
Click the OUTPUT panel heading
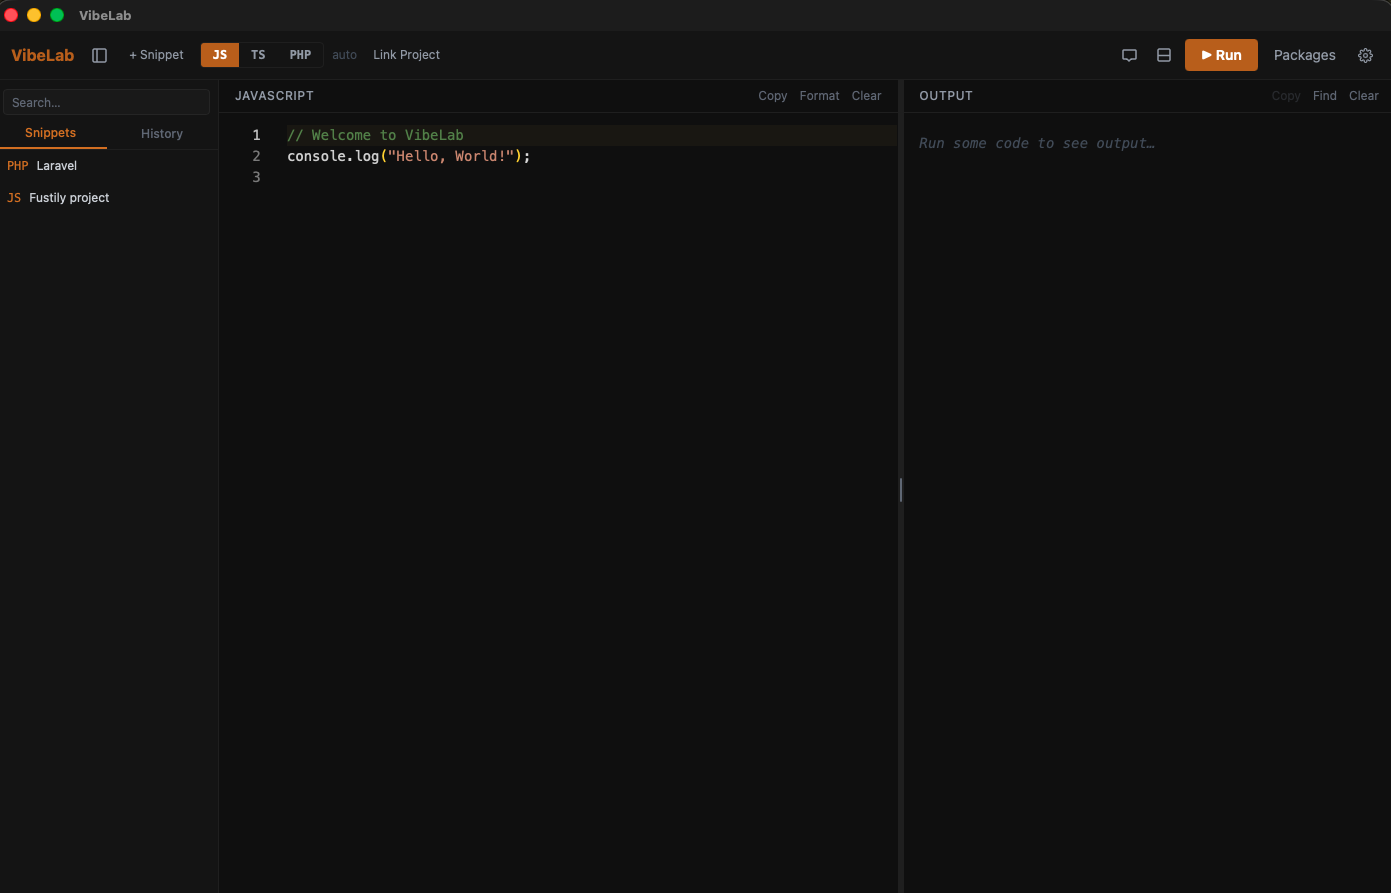pos(946,96)
